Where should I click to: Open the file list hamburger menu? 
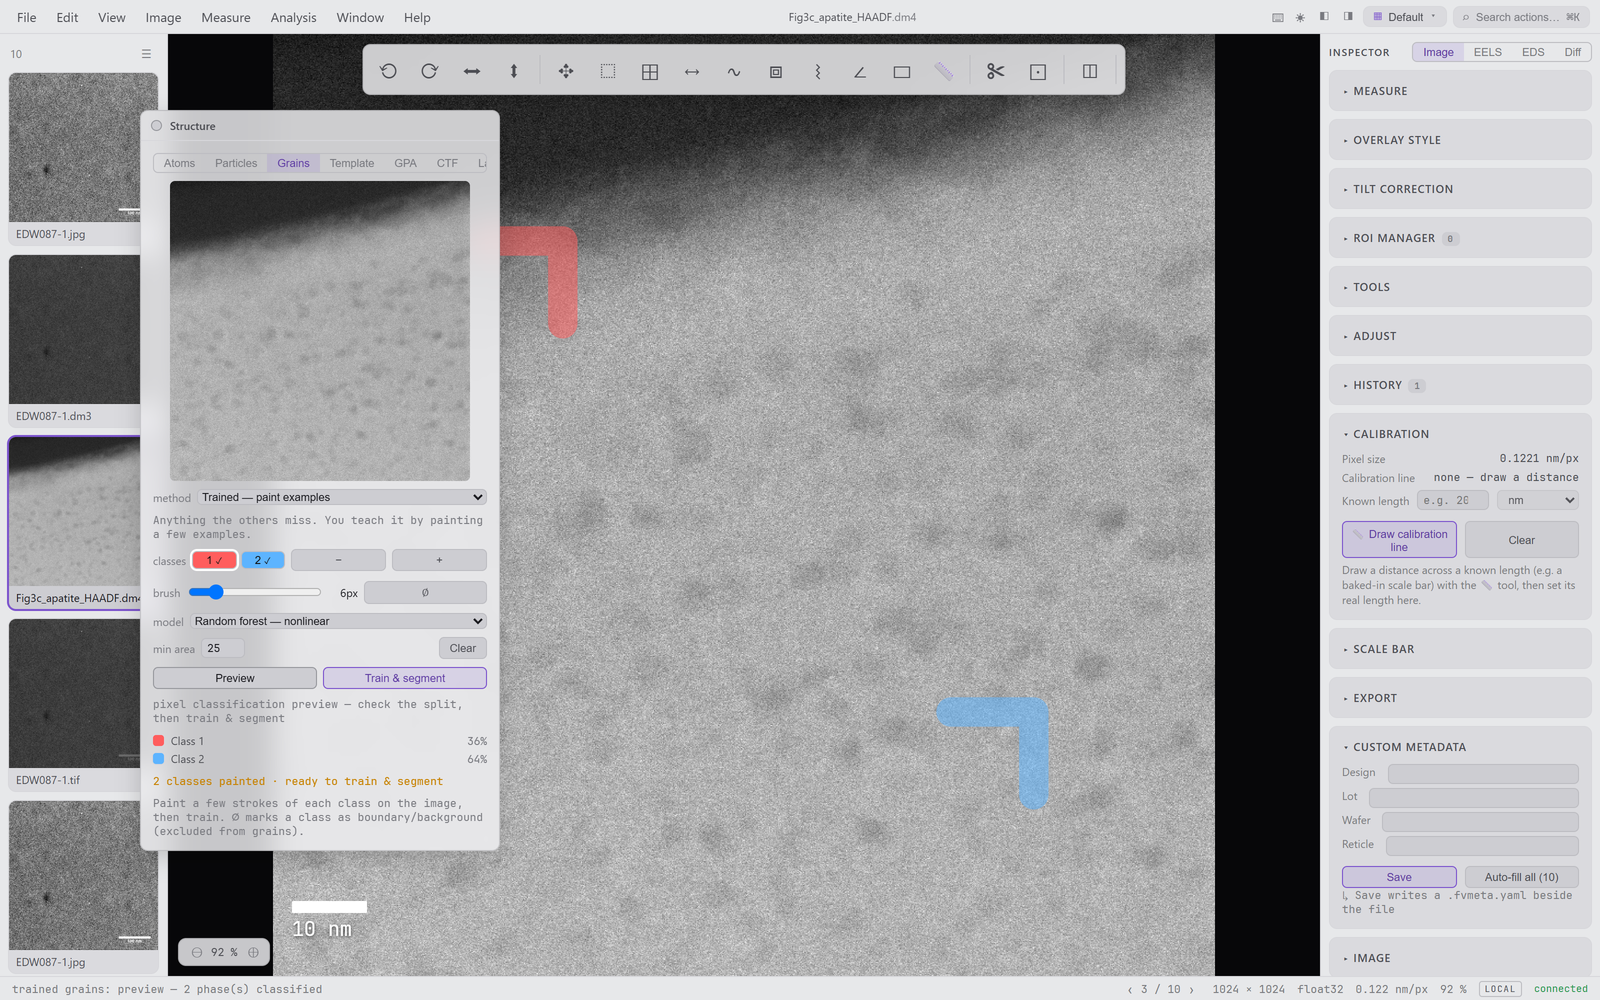point(146,54)
